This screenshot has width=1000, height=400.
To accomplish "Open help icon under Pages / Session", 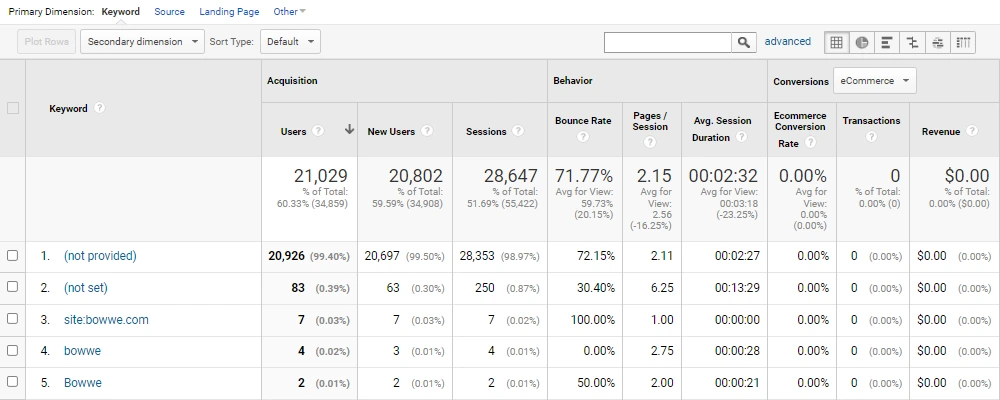I will (x=650, y=142).
